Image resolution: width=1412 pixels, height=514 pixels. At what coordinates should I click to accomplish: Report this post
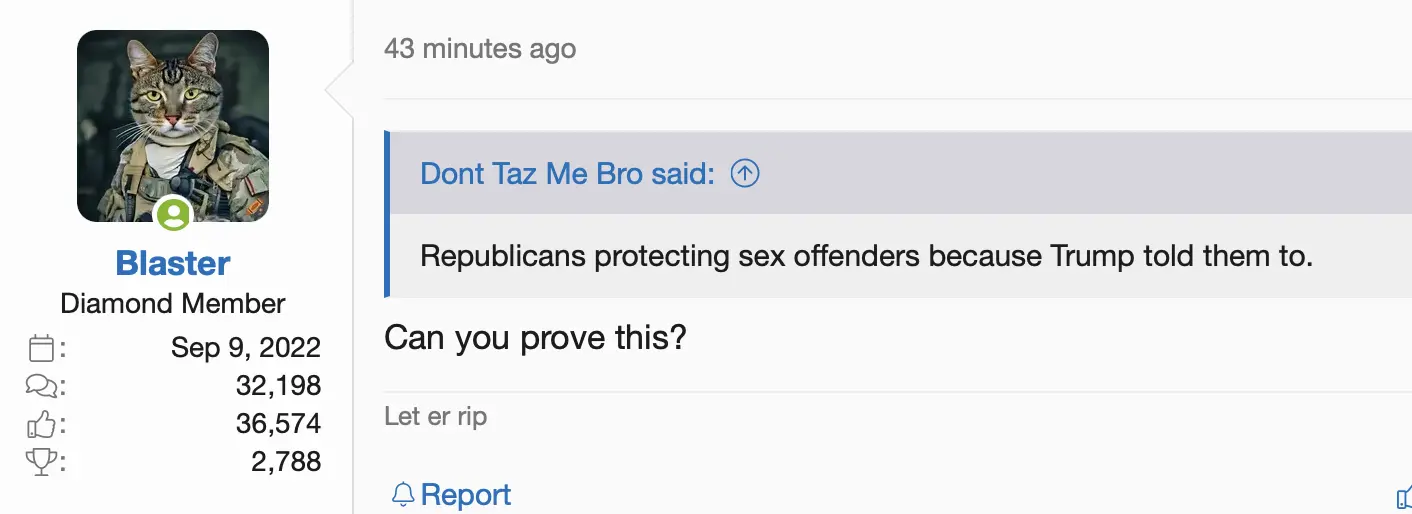(465, 494)
